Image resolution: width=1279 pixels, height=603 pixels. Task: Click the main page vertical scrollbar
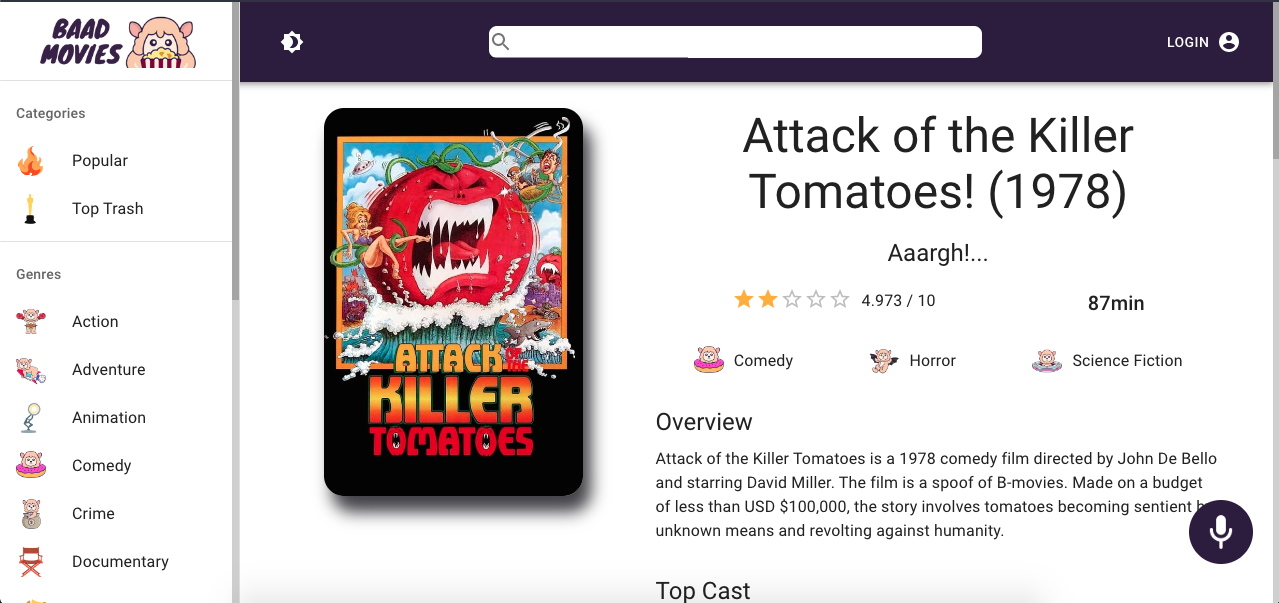point(1275,80)
